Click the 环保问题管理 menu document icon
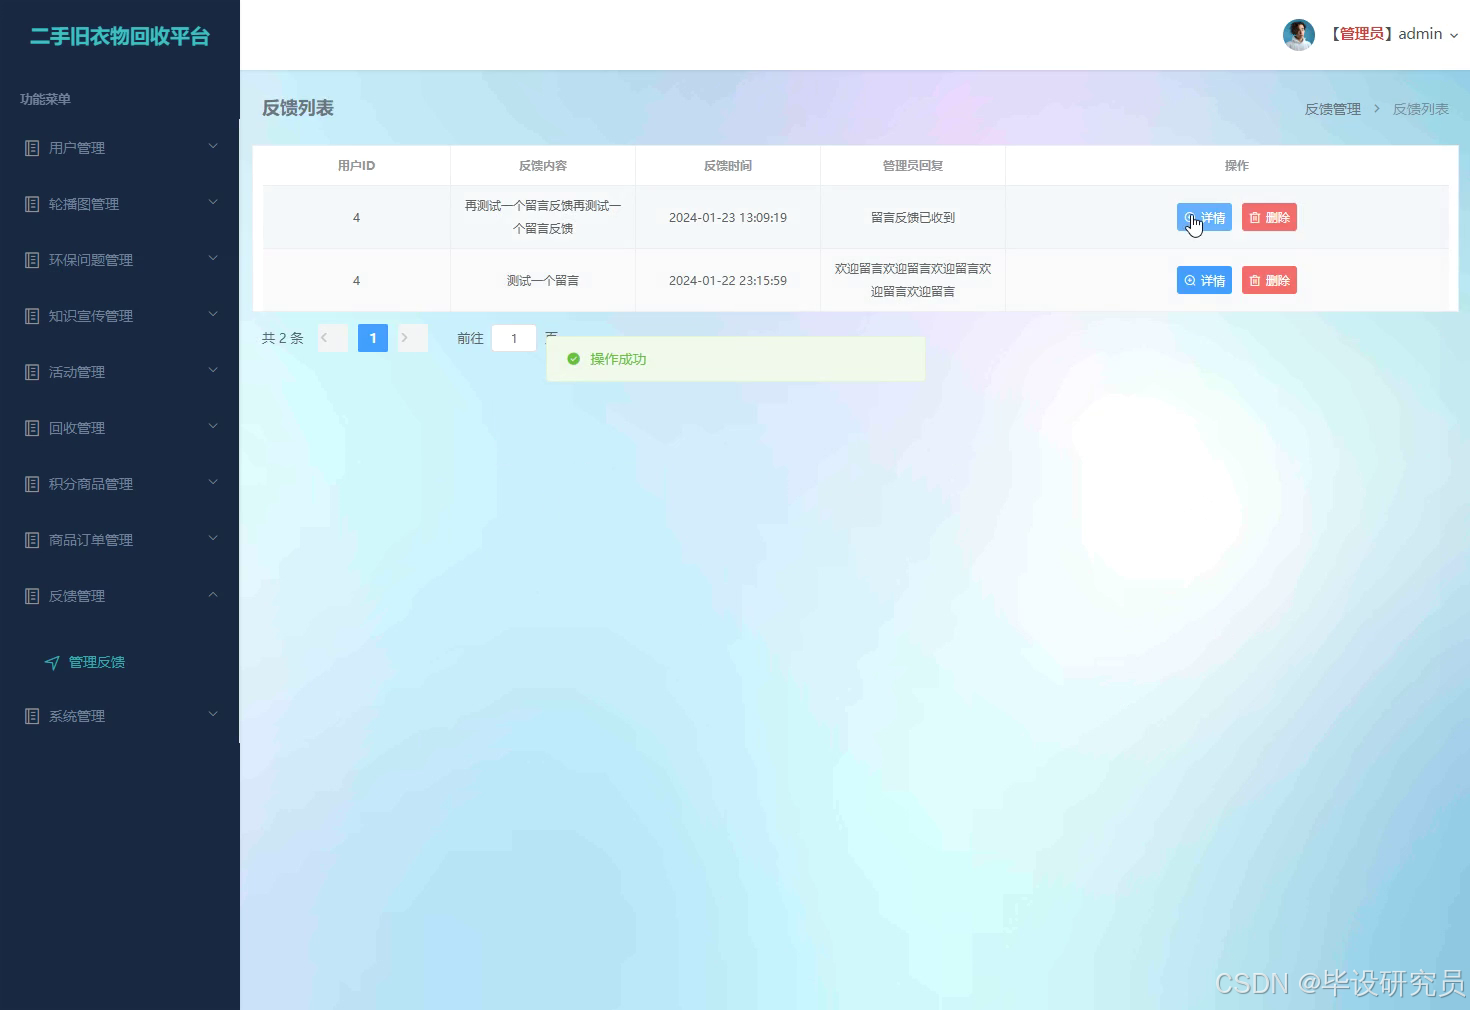Screen dimensions: 1470x1010 point(32,260)
